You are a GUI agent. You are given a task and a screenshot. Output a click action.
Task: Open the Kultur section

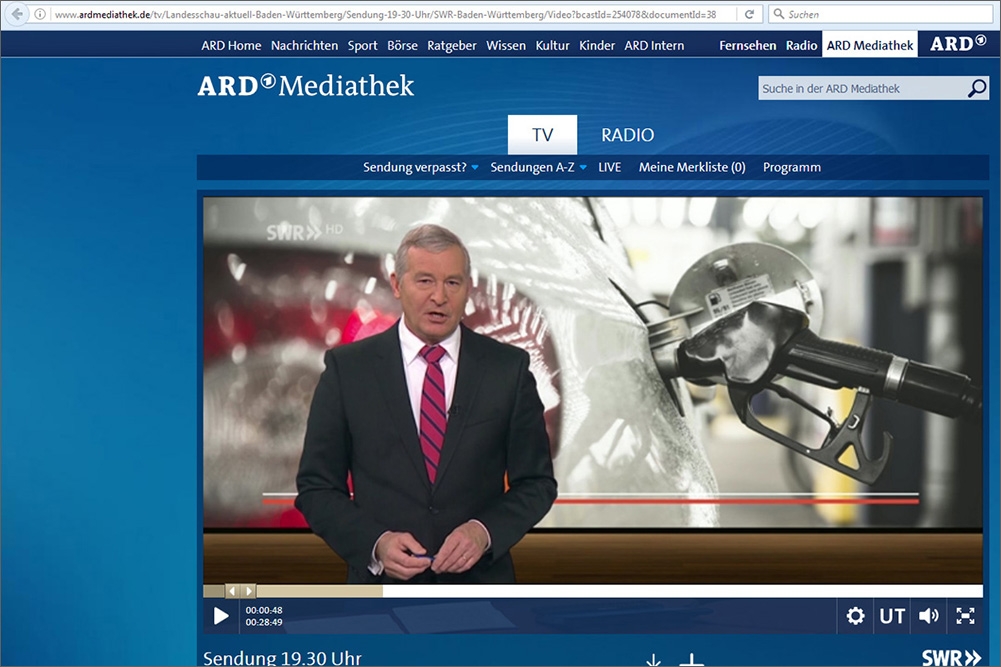tap(552, 45)
